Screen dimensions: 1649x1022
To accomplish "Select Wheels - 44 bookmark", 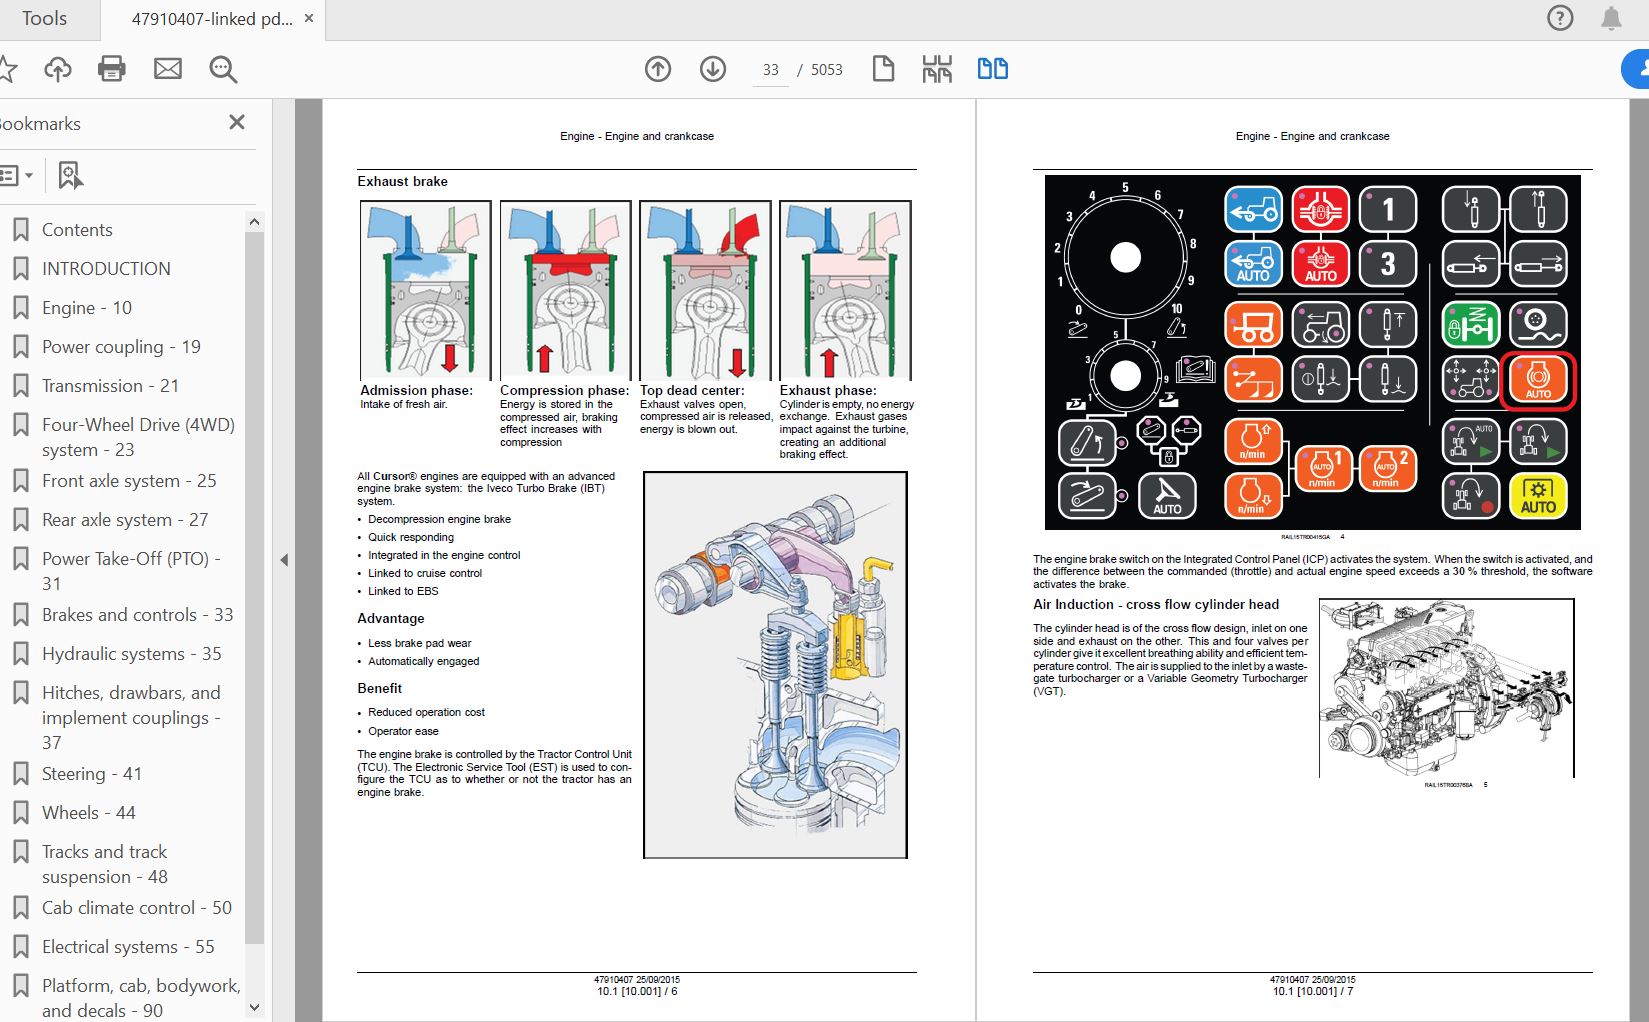I will 88,813.
